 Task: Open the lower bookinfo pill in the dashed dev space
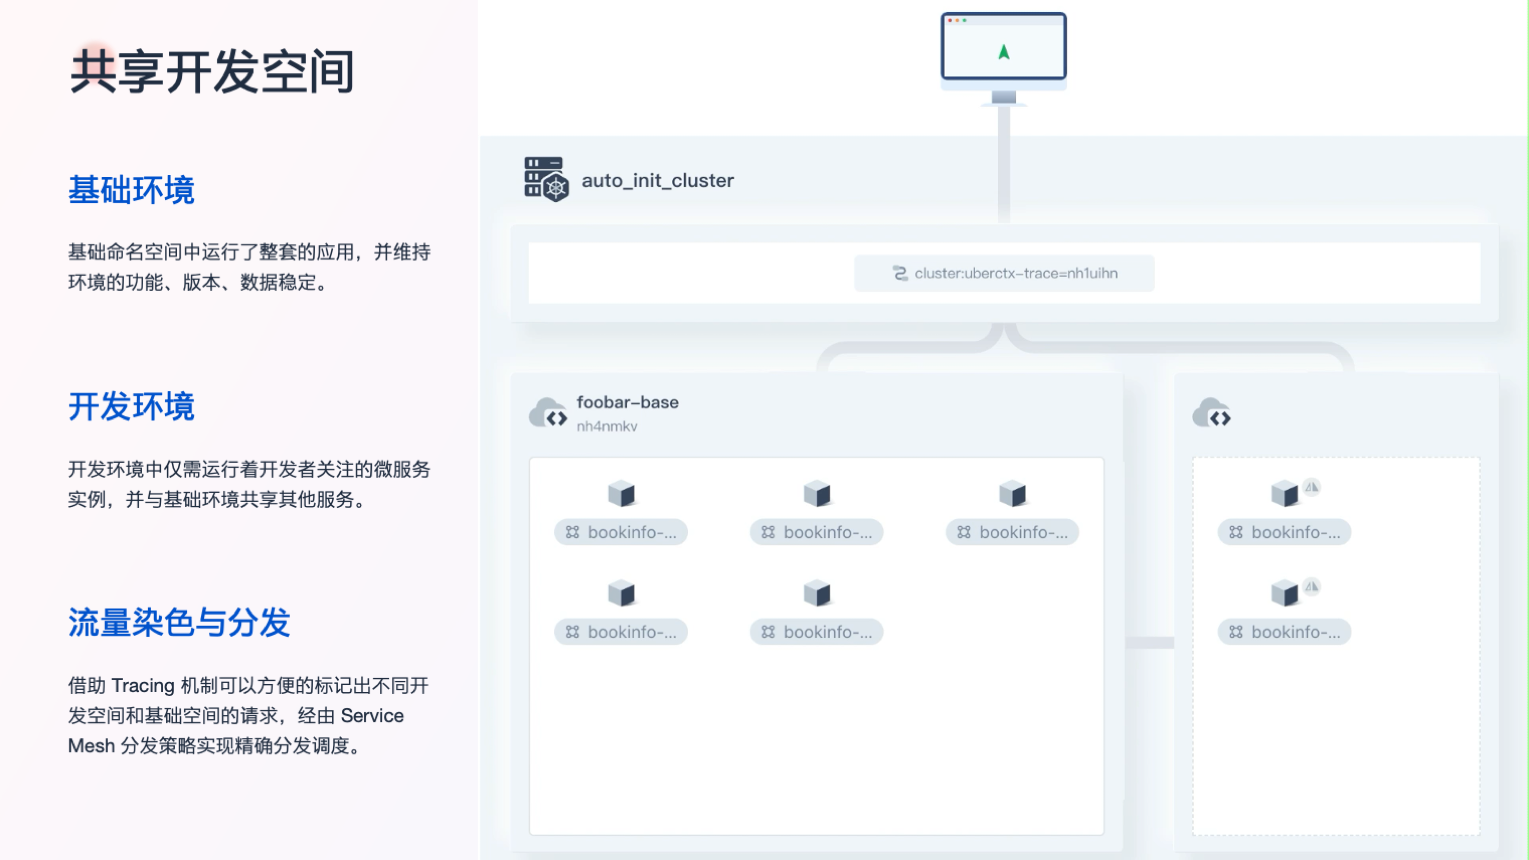[x=1284, y=632]
